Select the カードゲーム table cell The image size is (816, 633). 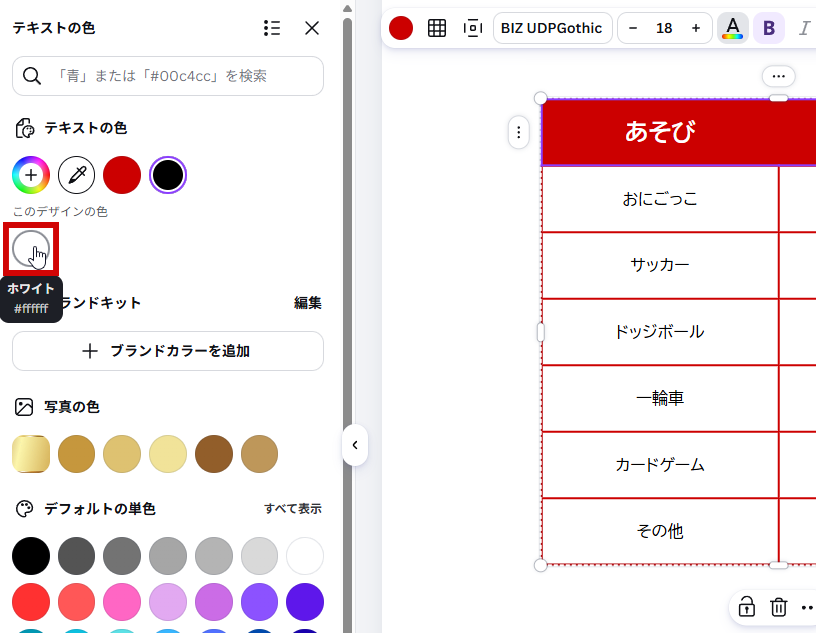click(660, 465)
